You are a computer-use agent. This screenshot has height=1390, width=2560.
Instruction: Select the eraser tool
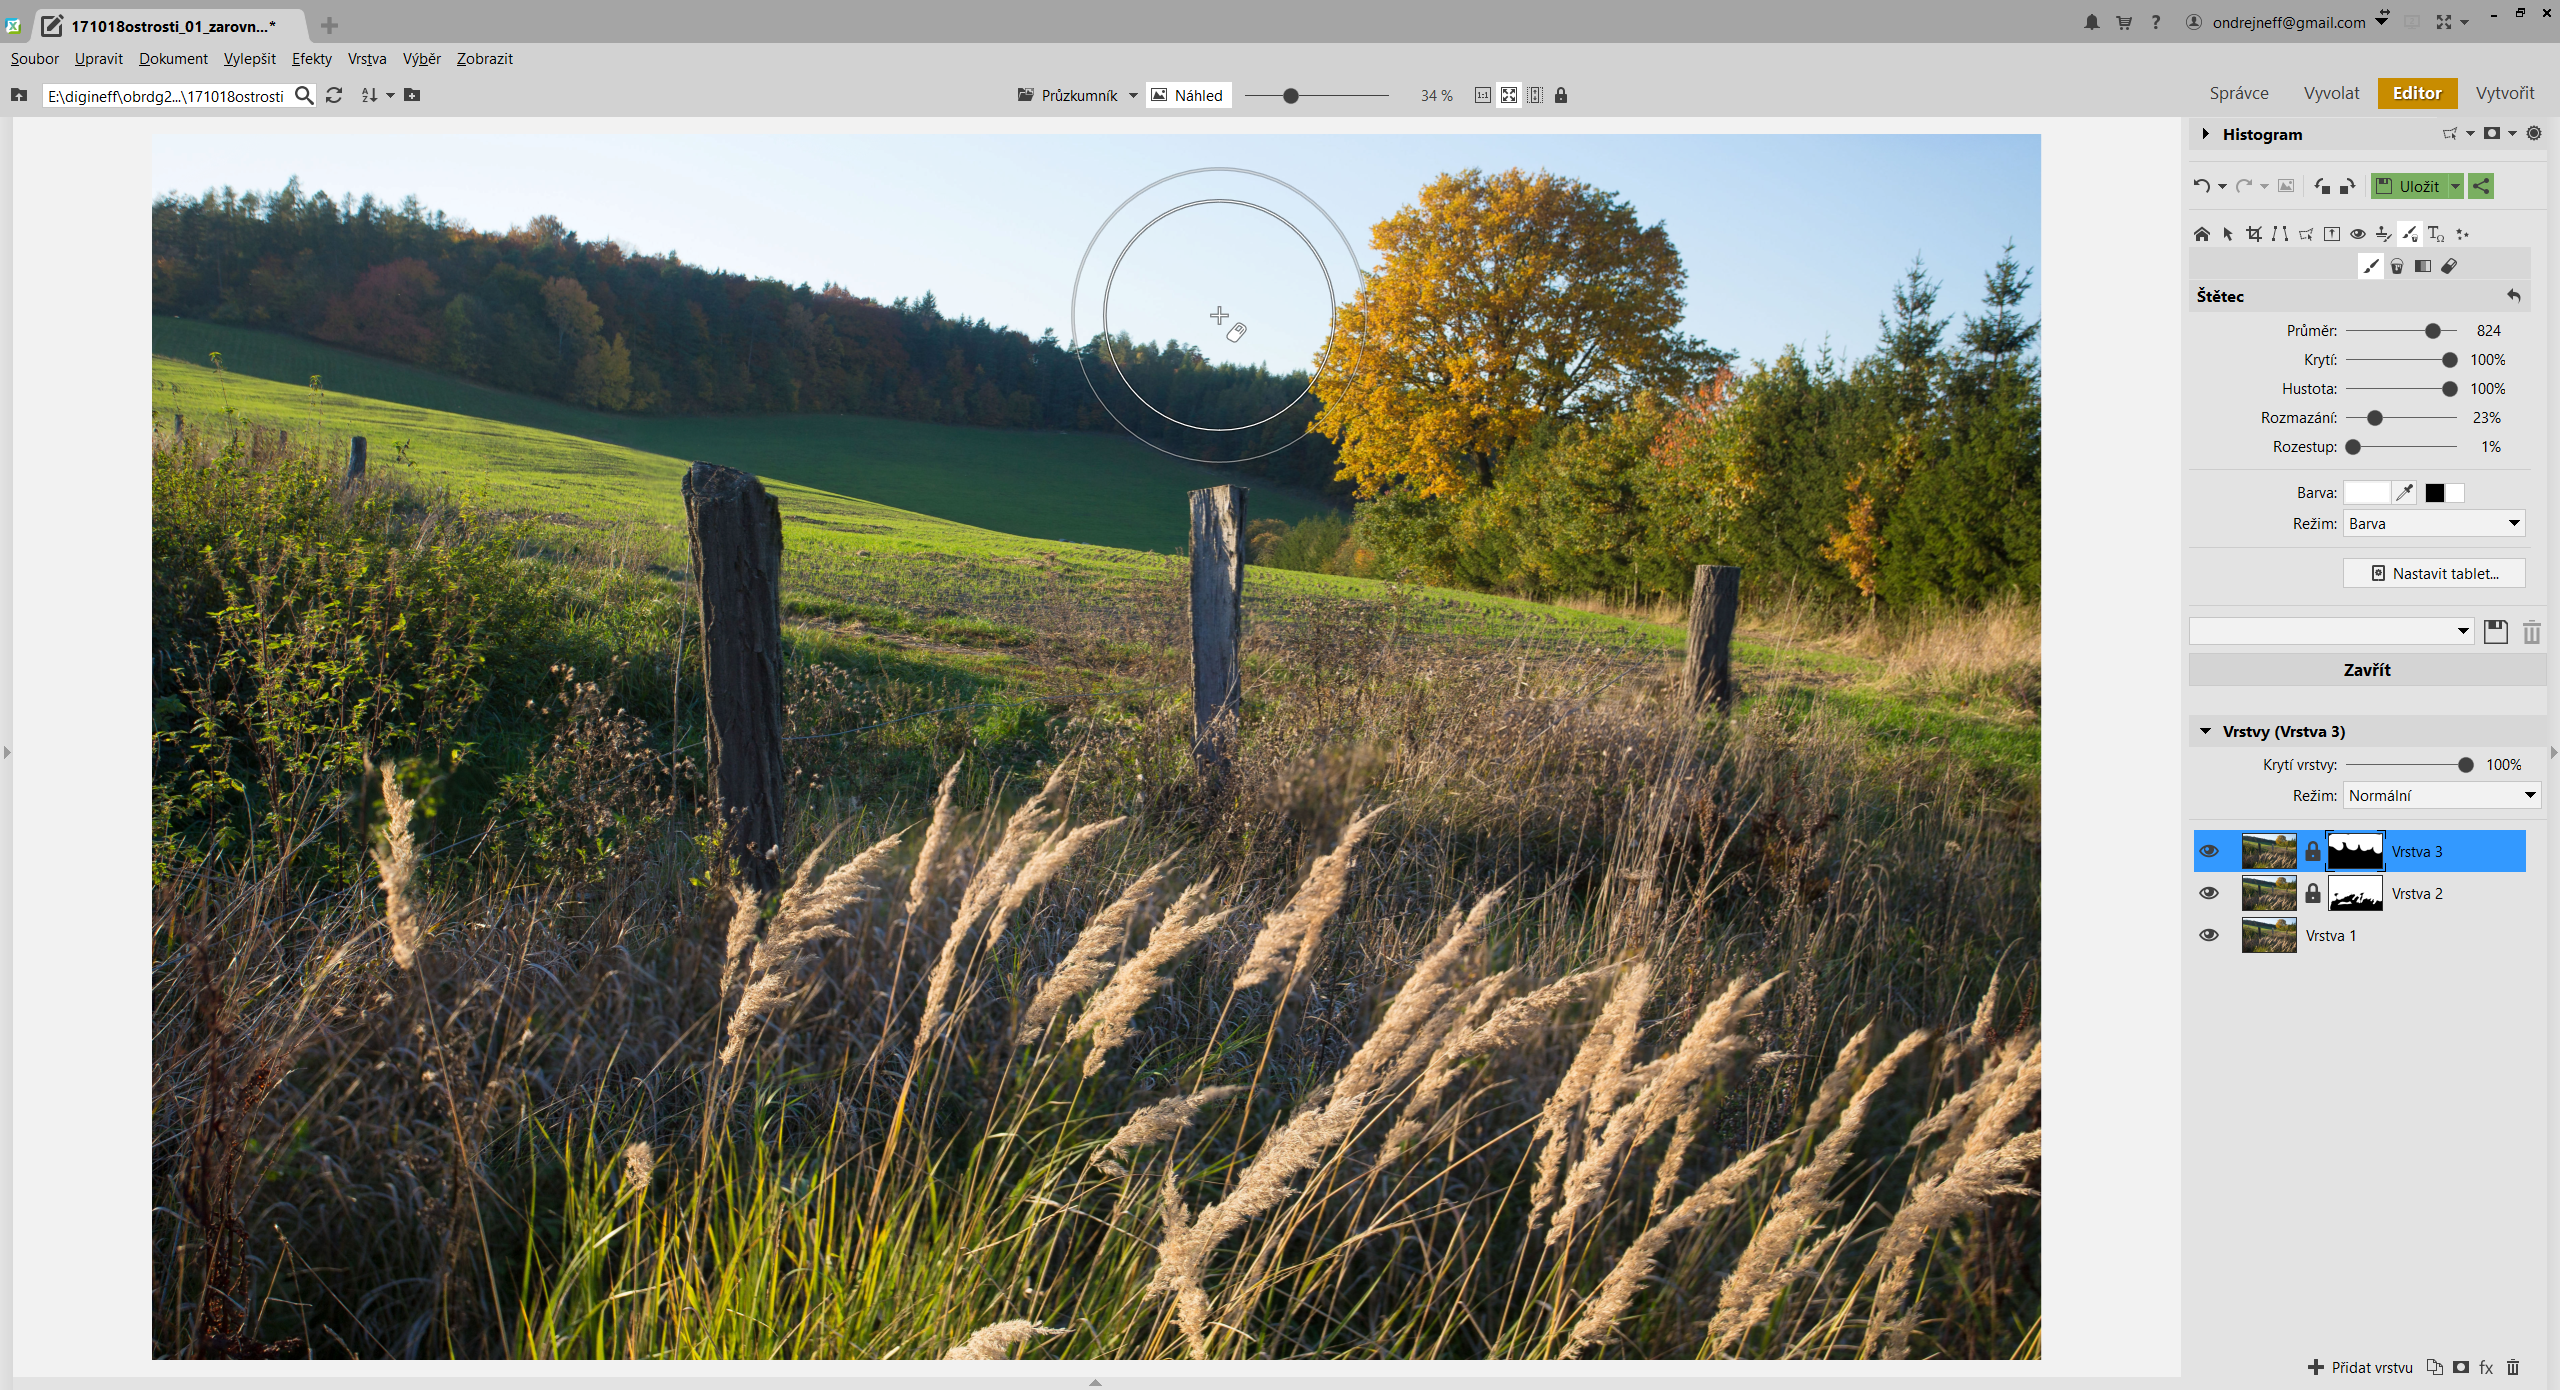coord(2448,266)
